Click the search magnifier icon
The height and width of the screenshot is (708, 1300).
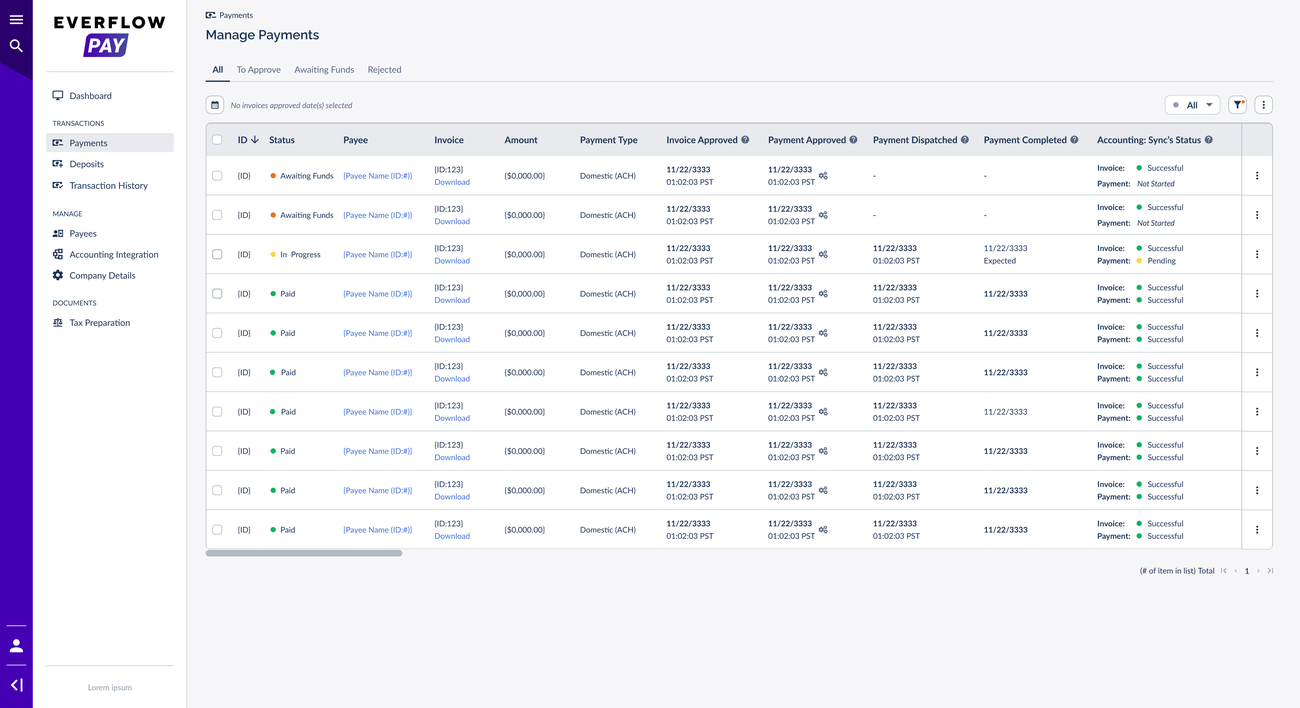click(16, 45)
